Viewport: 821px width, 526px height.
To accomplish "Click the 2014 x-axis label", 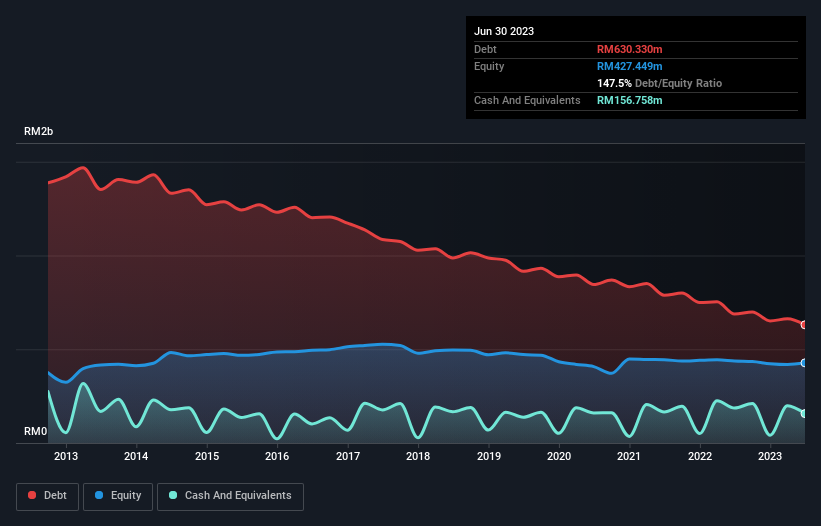I will [136, 456].
